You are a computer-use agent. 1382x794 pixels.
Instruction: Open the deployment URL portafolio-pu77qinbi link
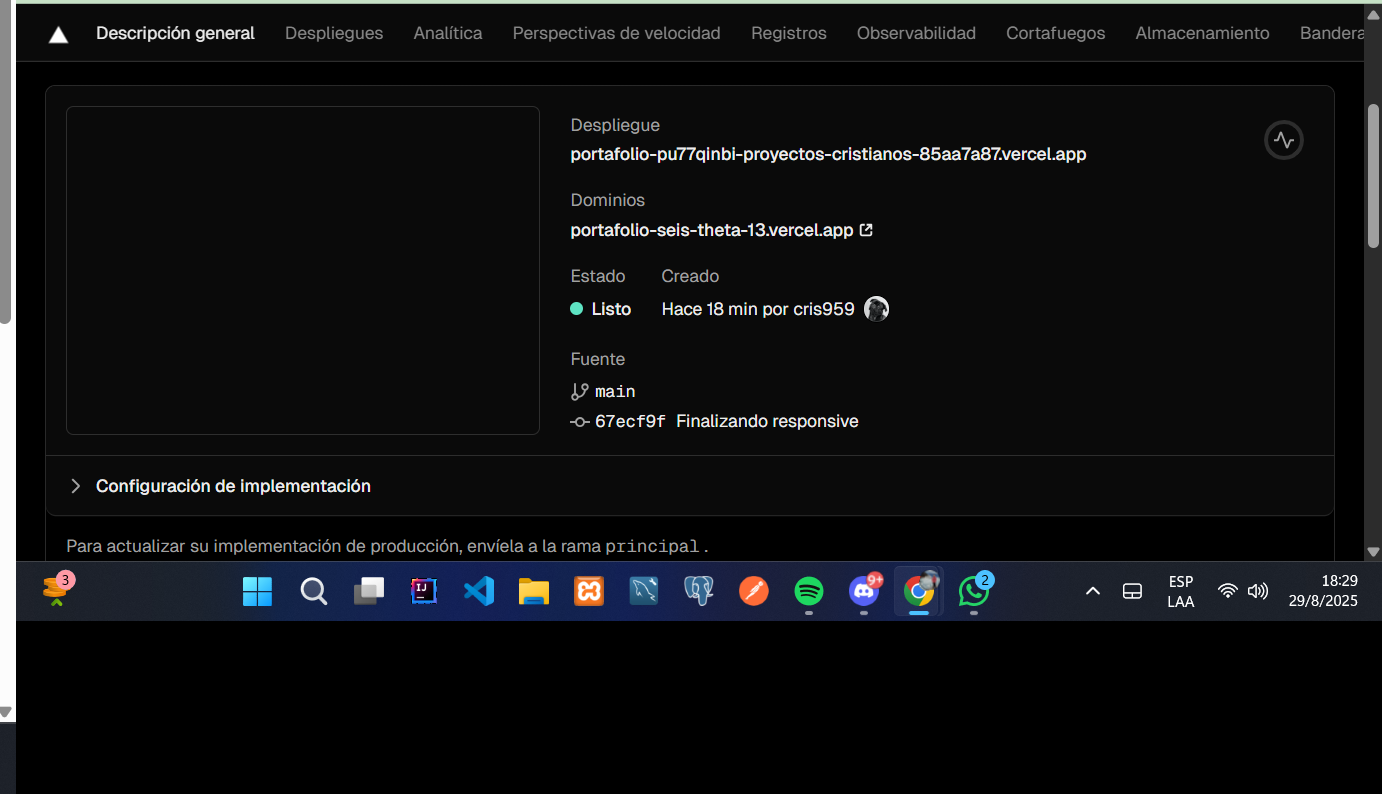pyautogui.click(x=828, y=155)
